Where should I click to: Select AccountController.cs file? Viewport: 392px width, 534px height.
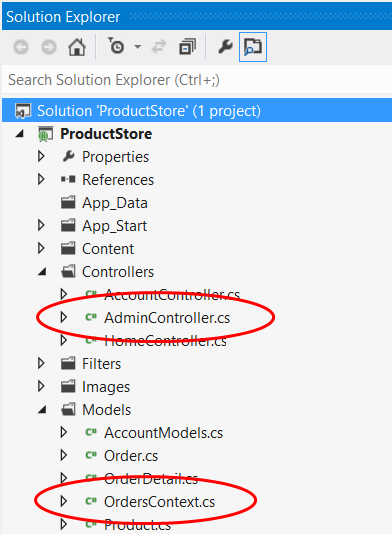coord(172,295)
